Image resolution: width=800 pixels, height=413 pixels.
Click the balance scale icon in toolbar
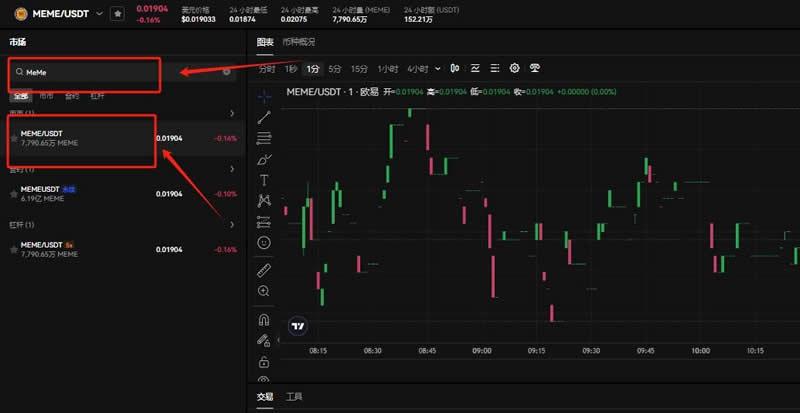(534, 68)
